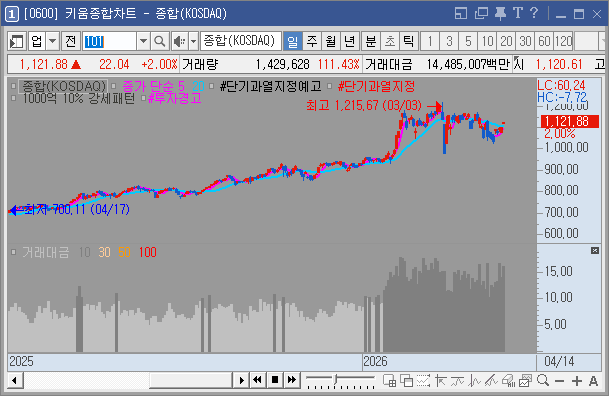The width and height of the screenshot is (609, 396).
Task: Search index with magnifier icon
Action: (160, 41)
